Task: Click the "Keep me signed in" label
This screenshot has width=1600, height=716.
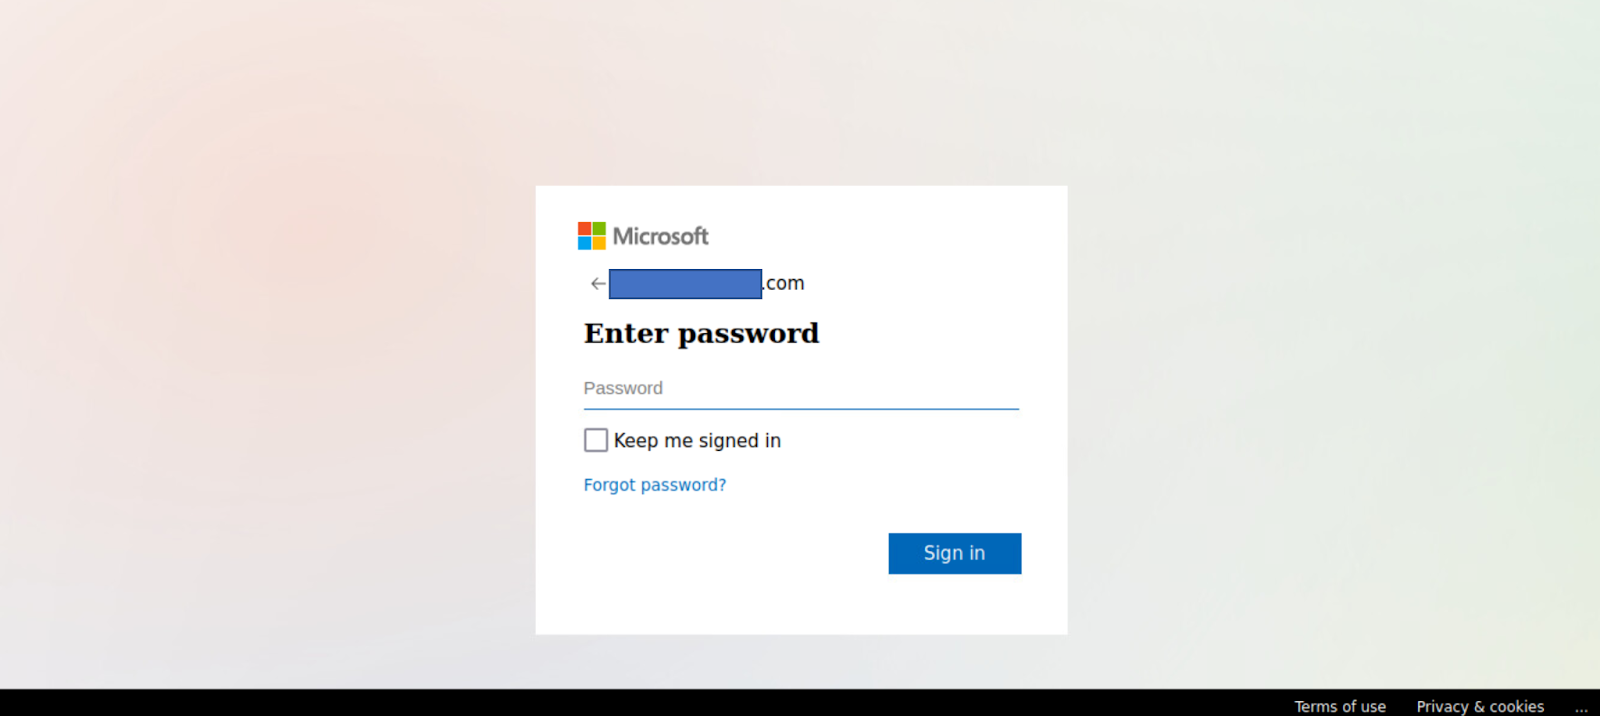Action: pos(697,441)
